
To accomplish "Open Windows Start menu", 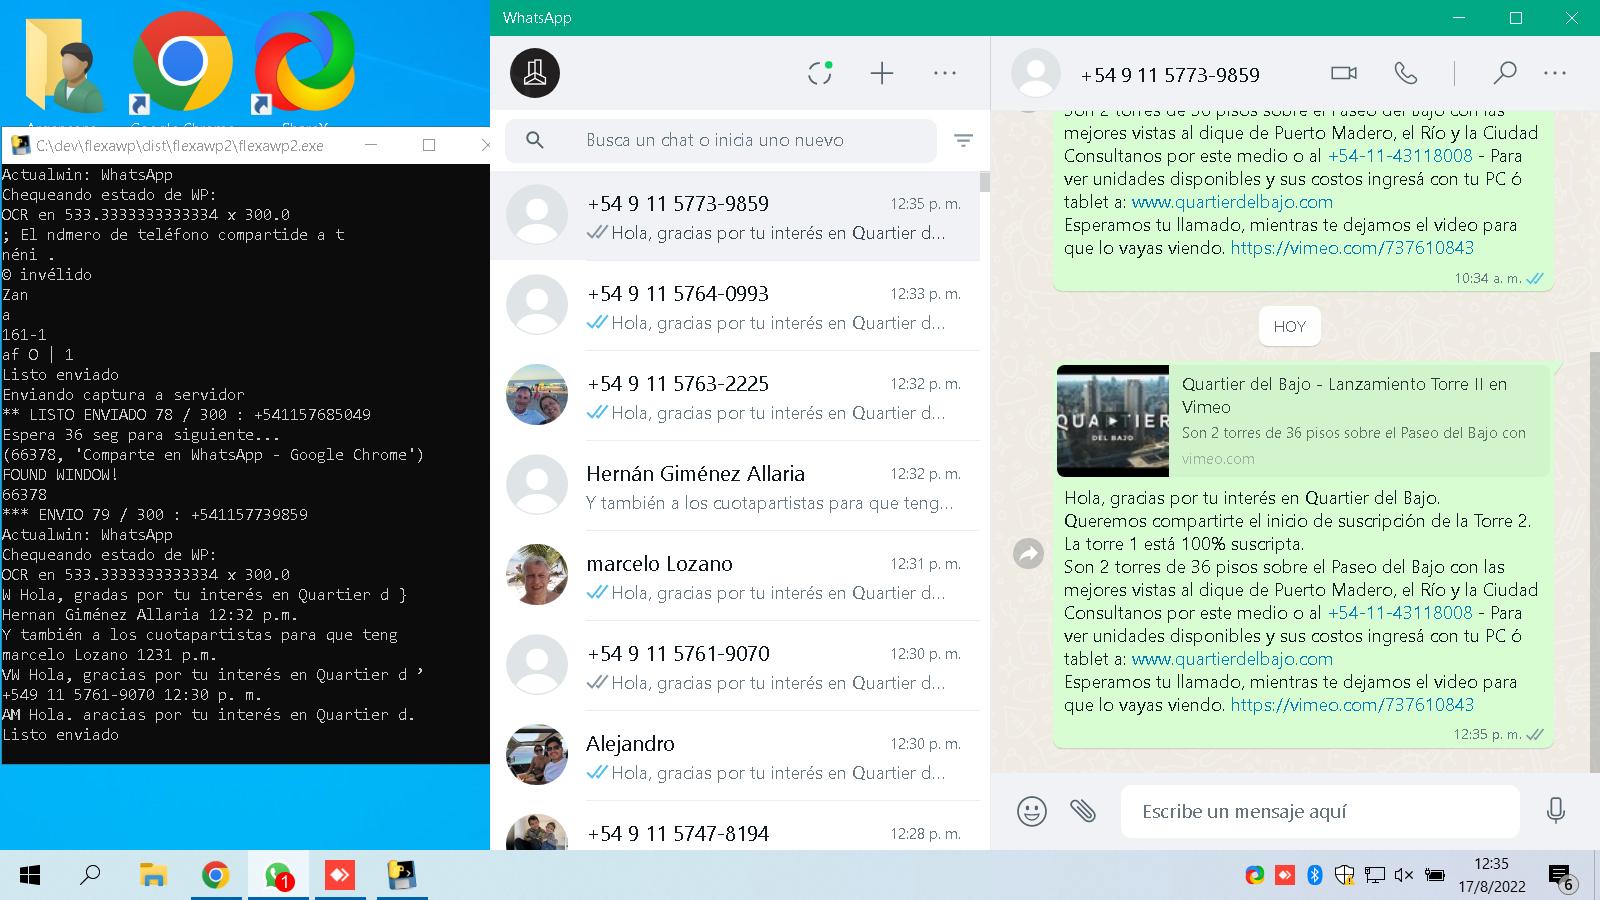I will click(x=30, y=876).
